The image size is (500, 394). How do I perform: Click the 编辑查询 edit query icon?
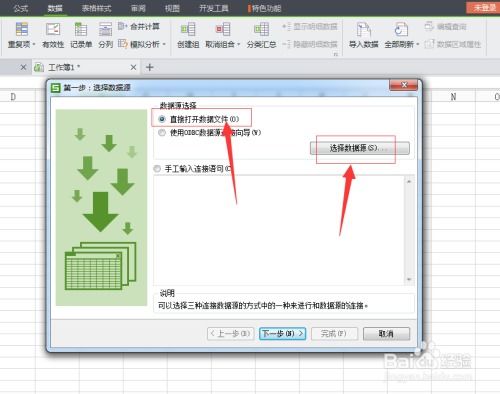tap(429, 26)
